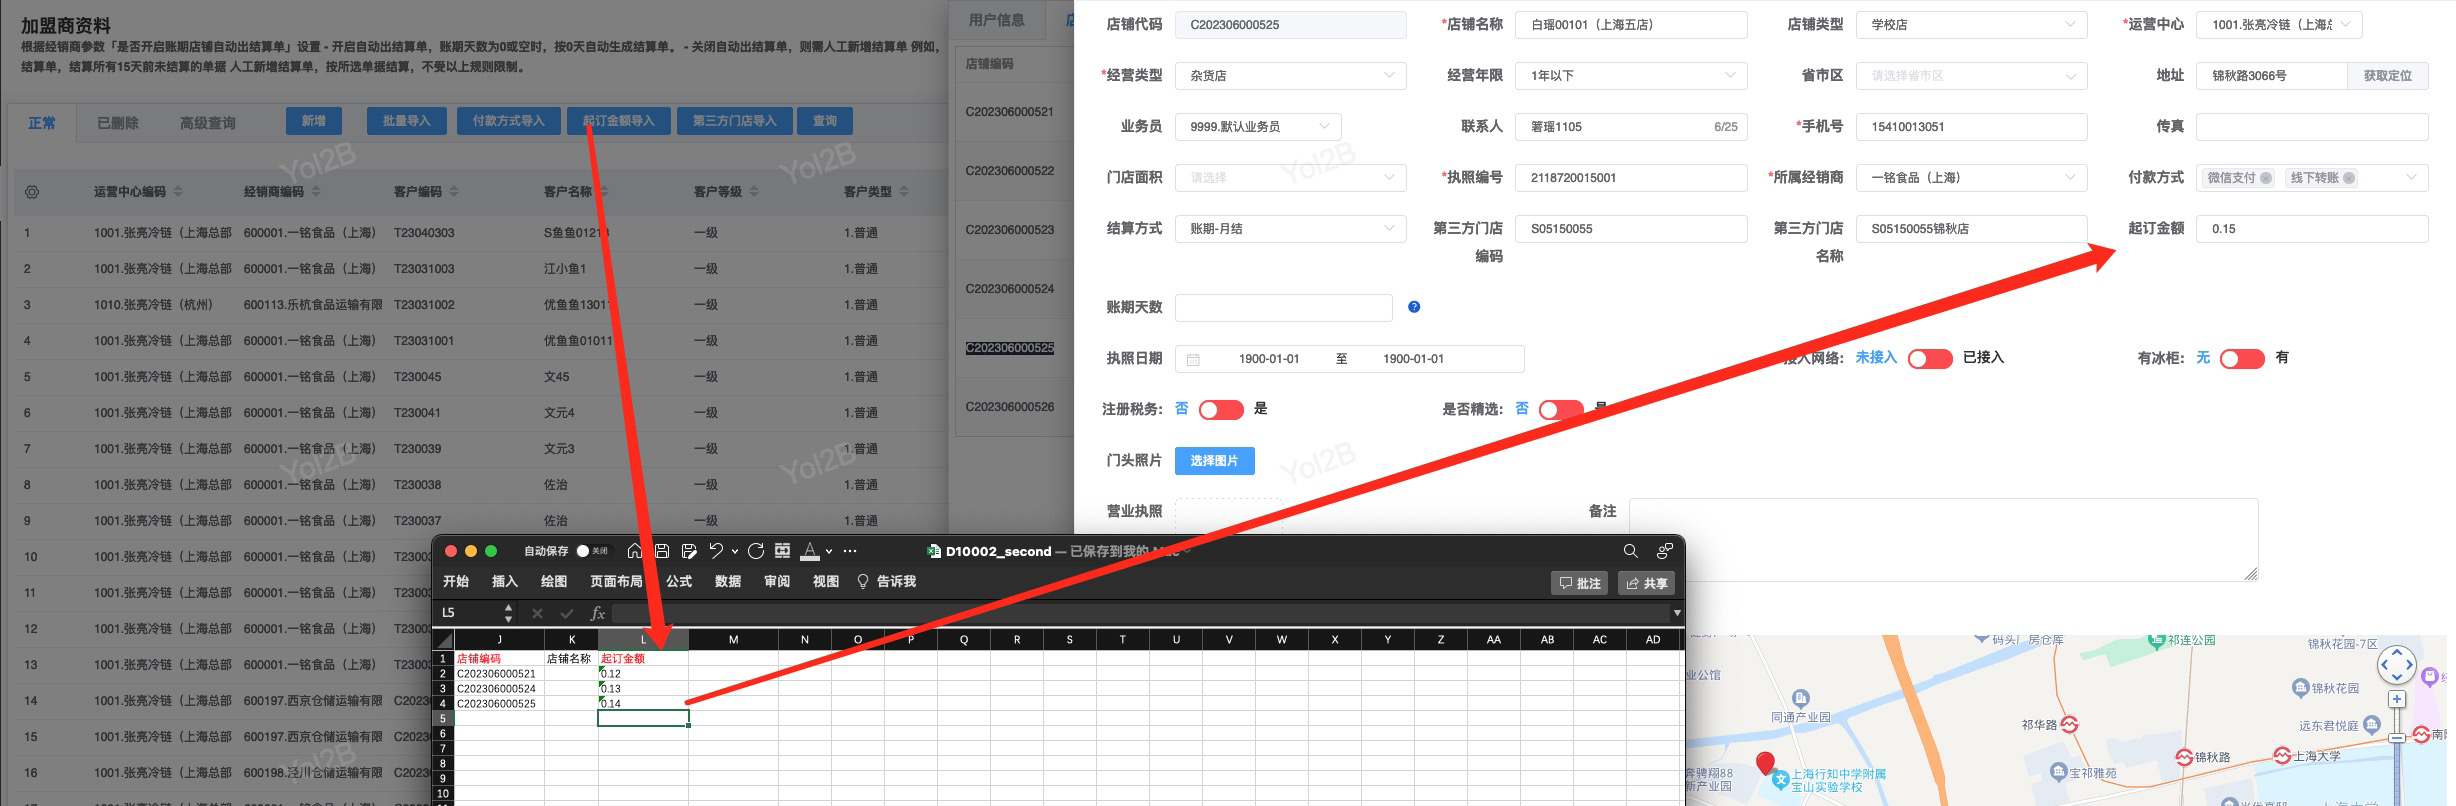Image resolution: width=2456 pixels, height=806 pixels.
Task: Switch to the 高级查询 tab
Action: 208,123
